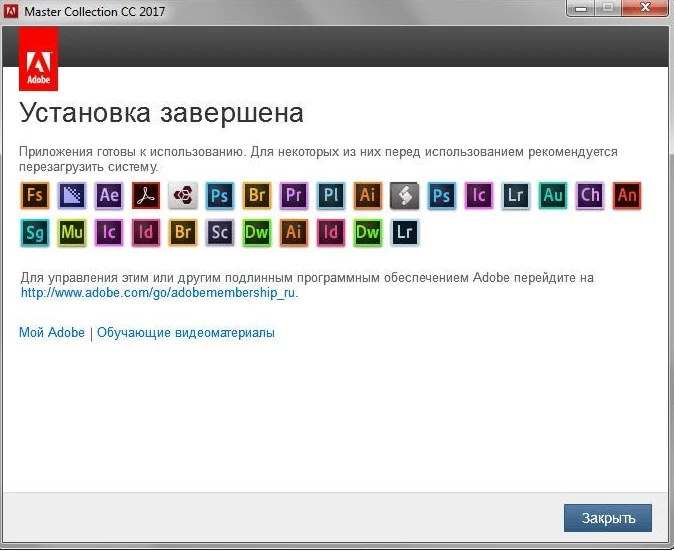Click the Id icon between Ic and Br
The width and height of the screenshot is (674, 551).
(x=146, y=233)
